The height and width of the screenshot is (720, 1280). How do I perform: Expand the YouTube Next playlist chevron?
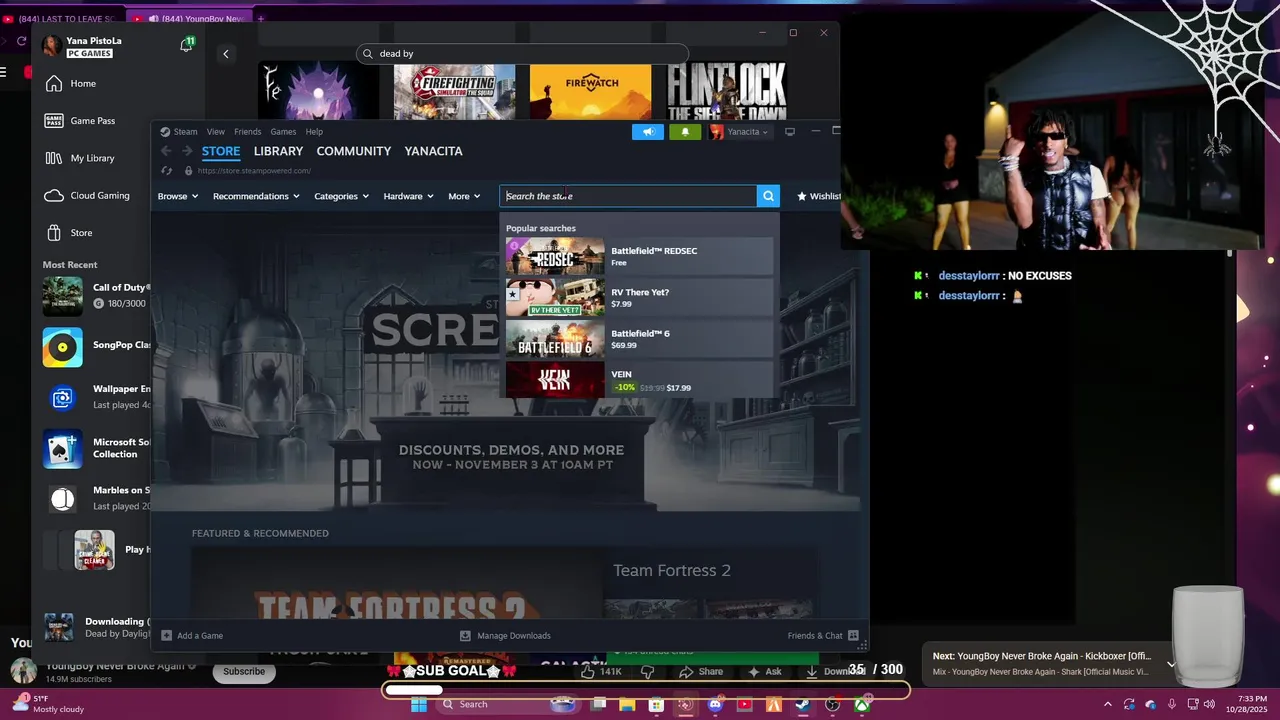coord(1171,663)
